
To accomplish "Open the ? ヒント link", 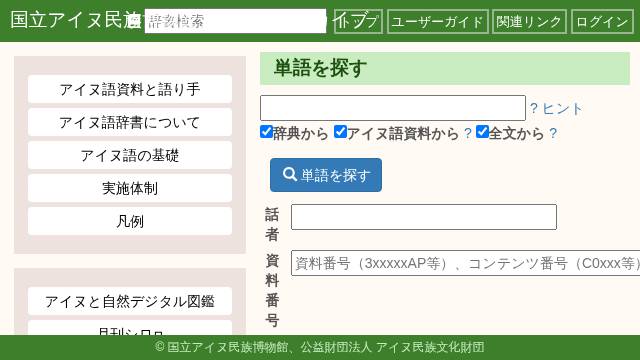I will (556, 109).
